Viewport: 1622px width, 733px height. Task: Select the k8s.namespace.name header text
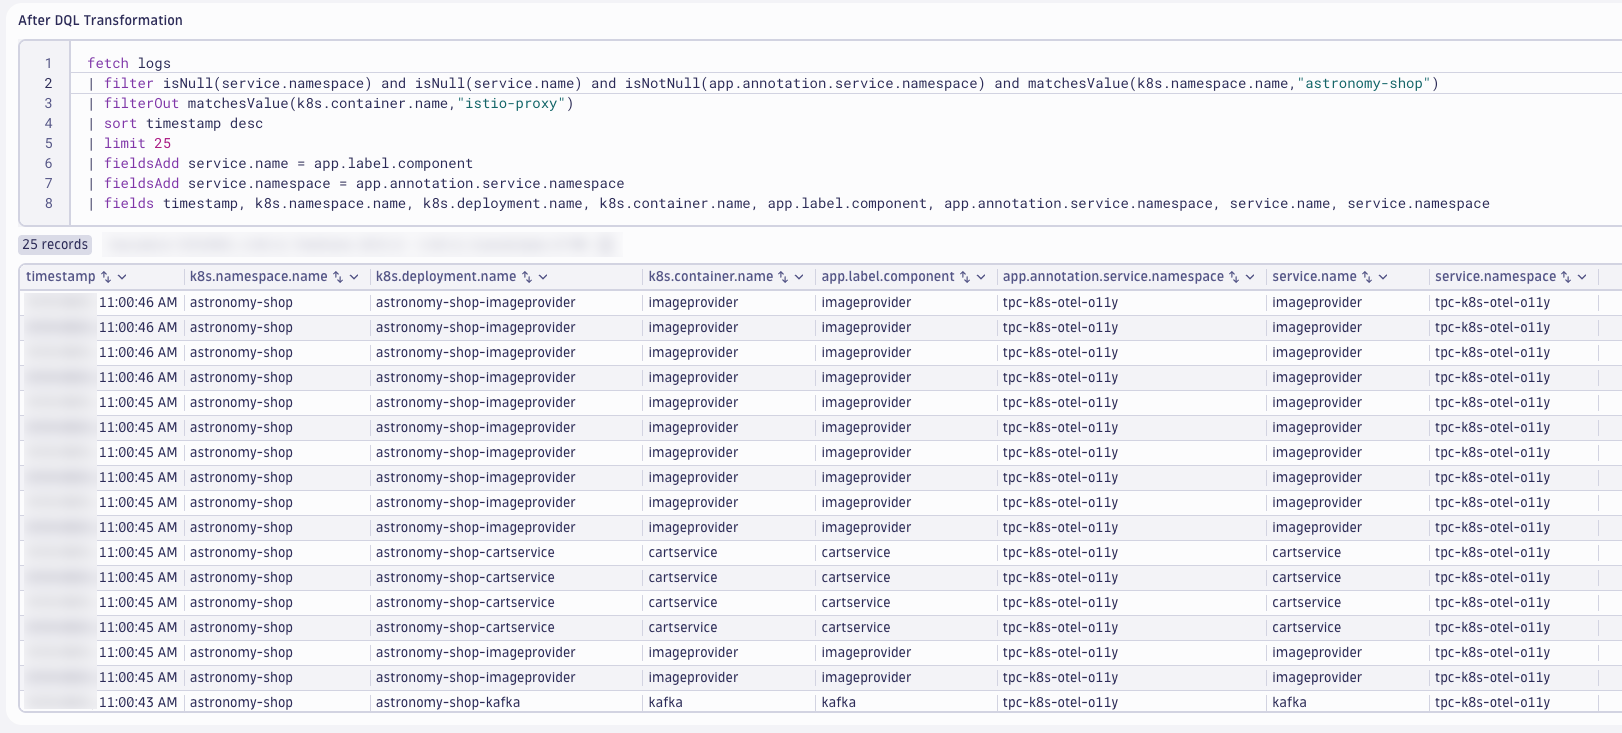(259, 277)
